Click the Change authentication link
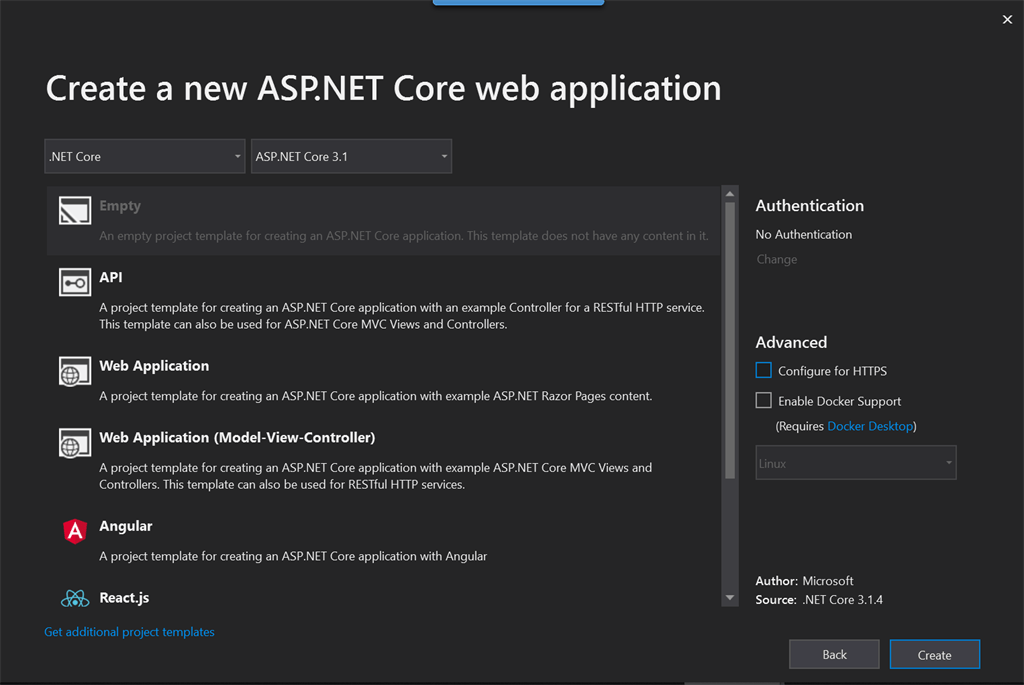The height and width of the screenshot is (685, 1024). point(777,259)
